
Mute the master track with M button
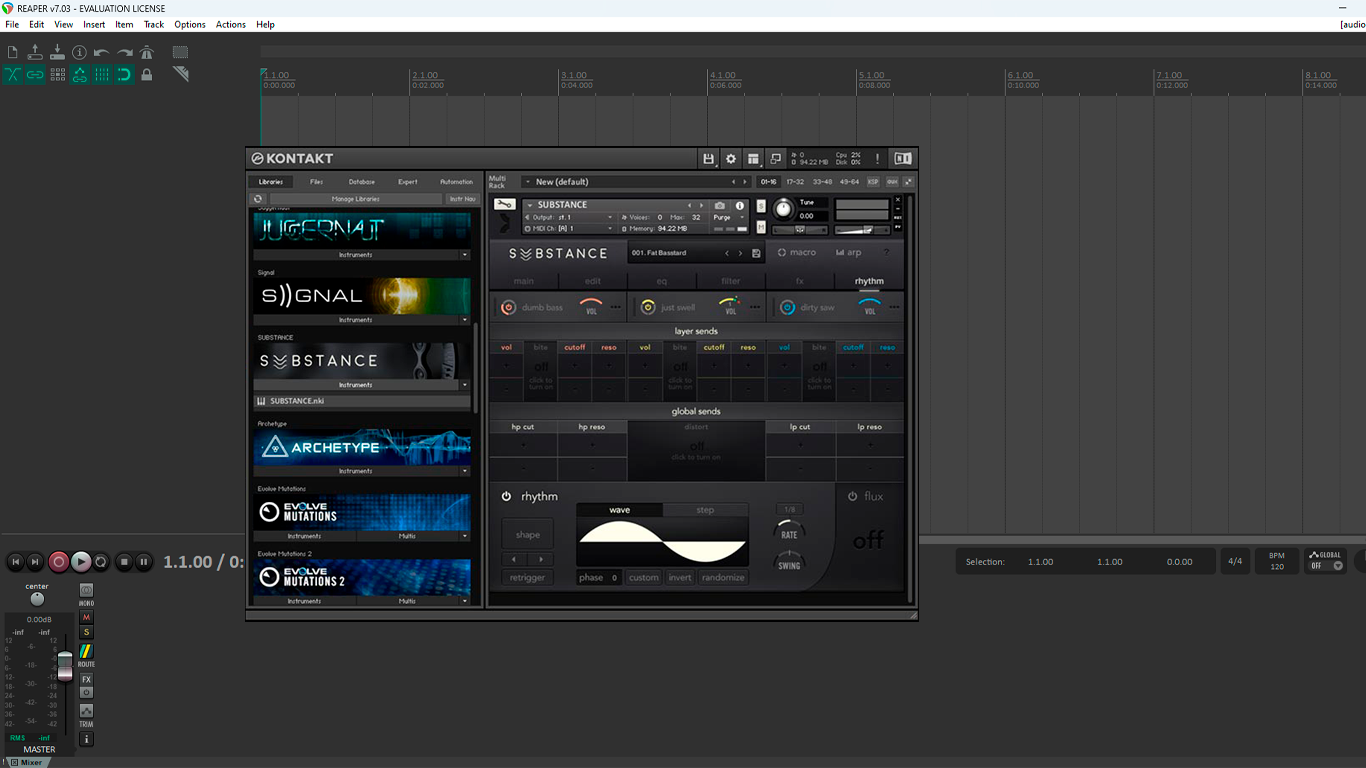point(86,618)
